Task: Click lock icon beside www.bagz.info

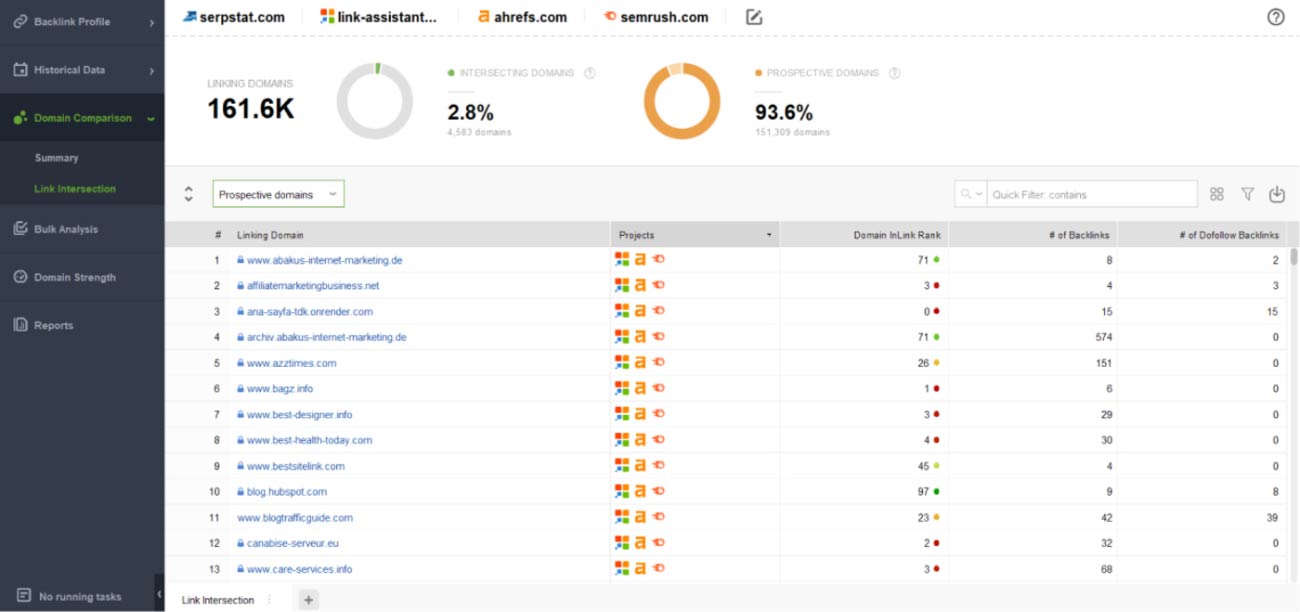Action: (241, 389)
